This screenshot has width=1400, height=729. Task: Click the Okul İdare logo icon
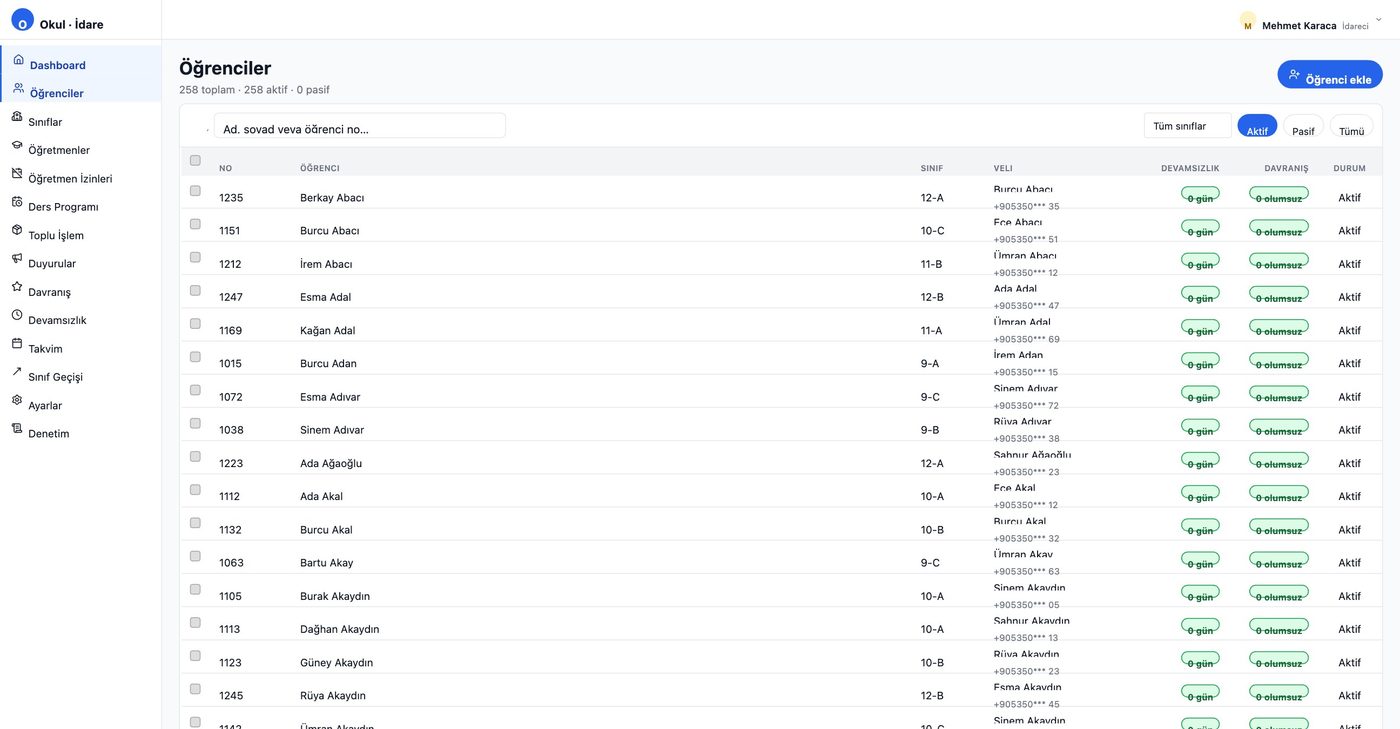click(x=22, y=20)
